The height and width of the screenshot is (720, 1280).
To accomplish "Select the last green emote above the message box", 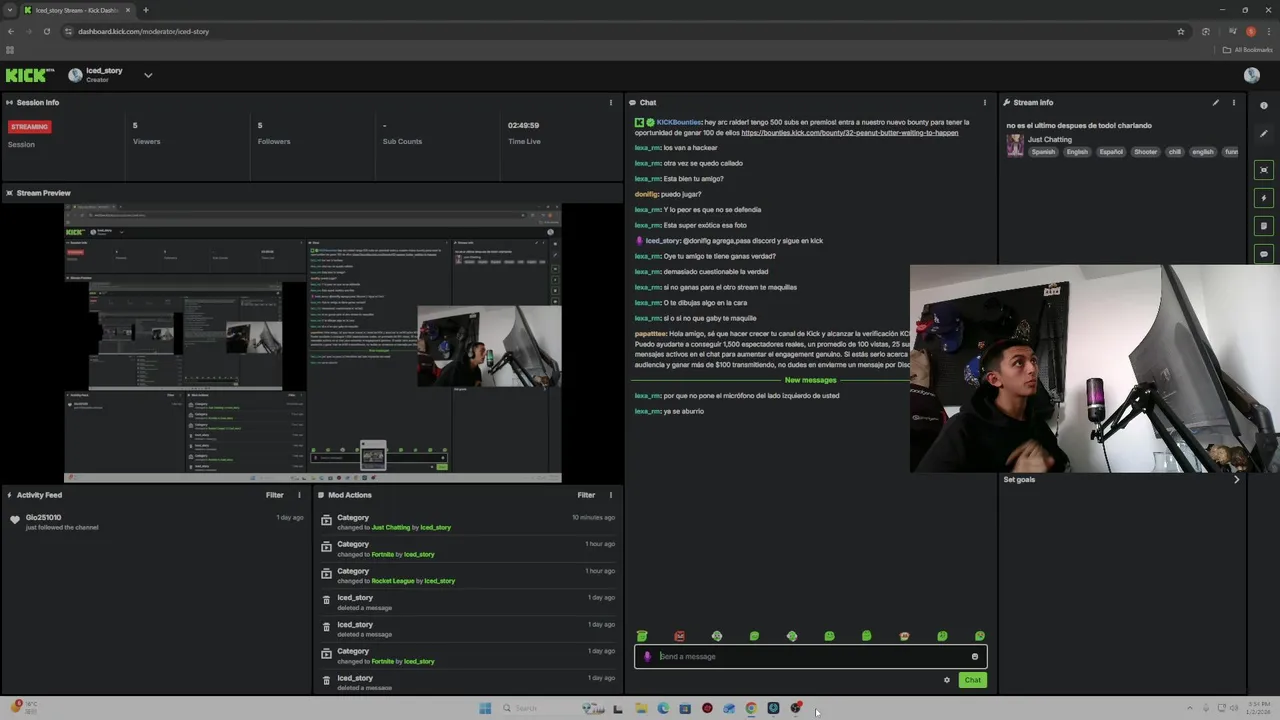I will coord(980,636).
